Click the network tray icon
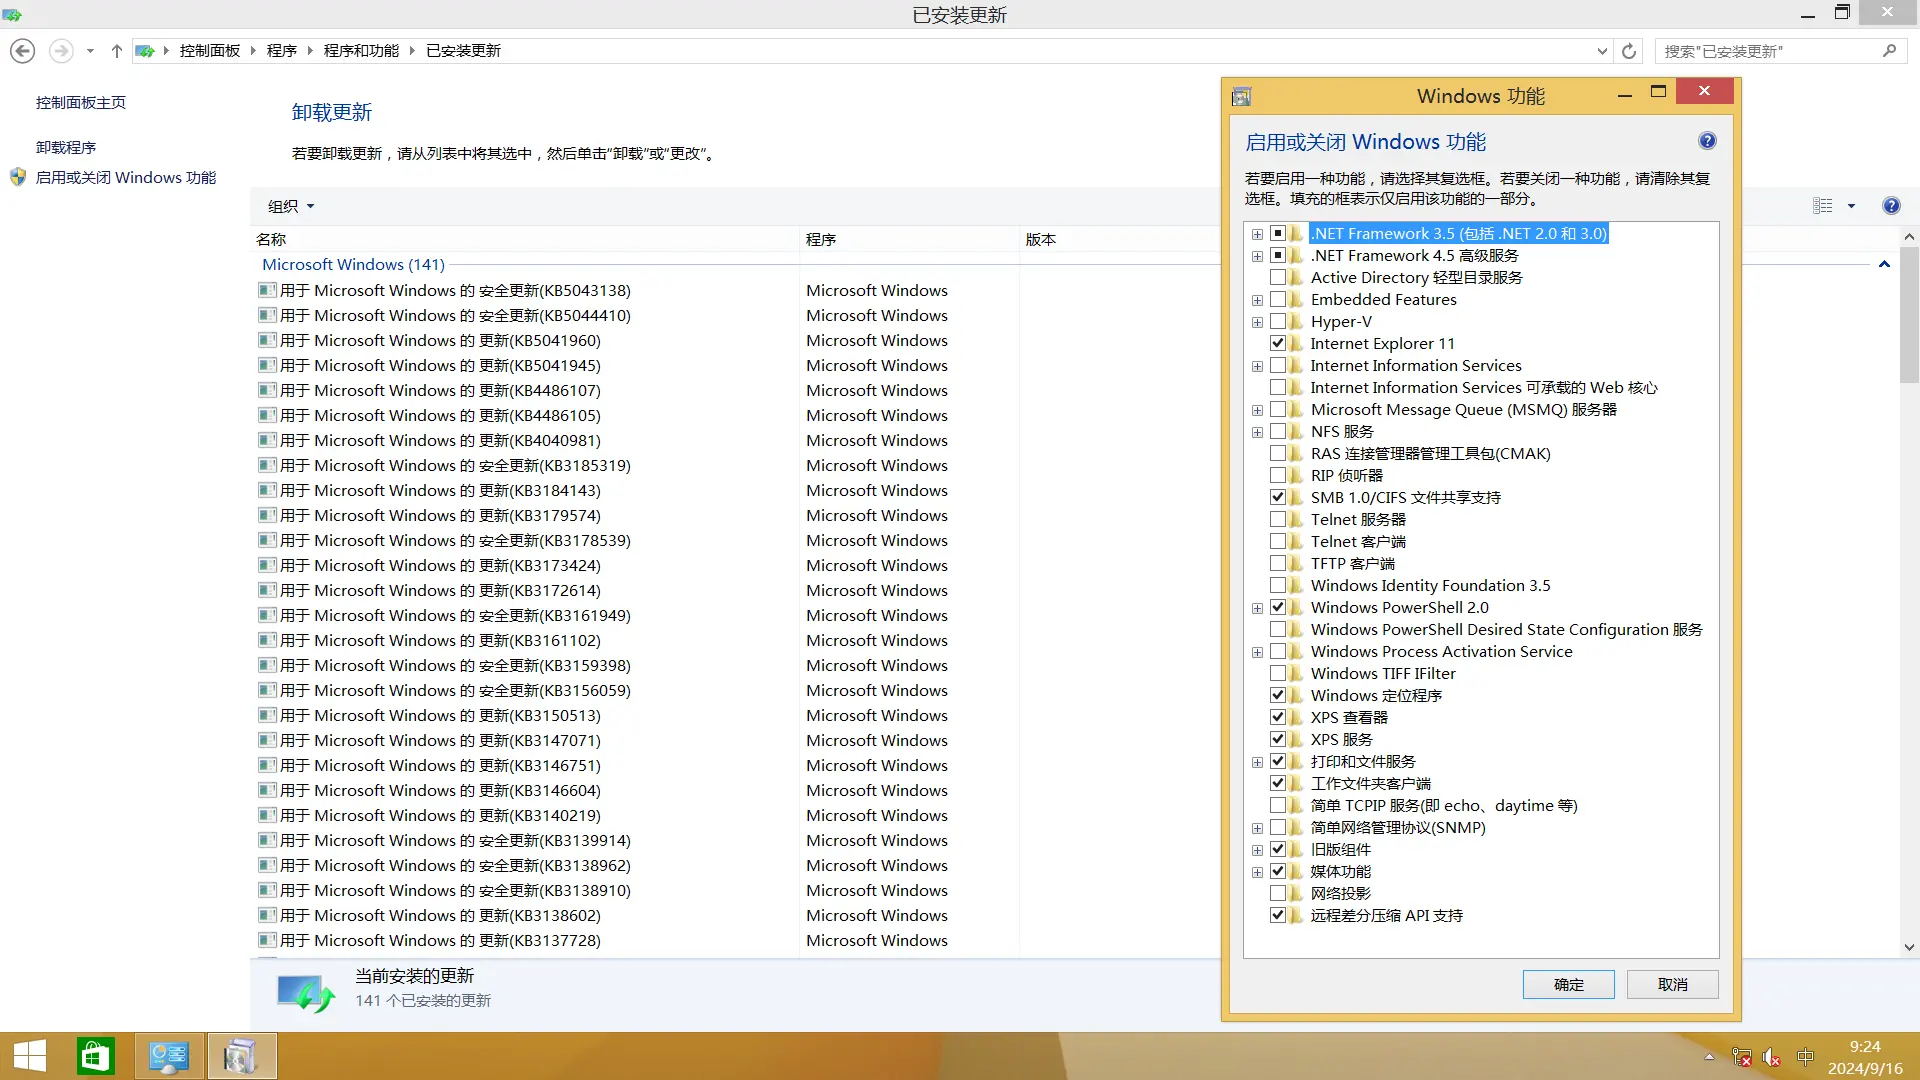The image size is (1920, 1080). click(x=1742, y=1057)
